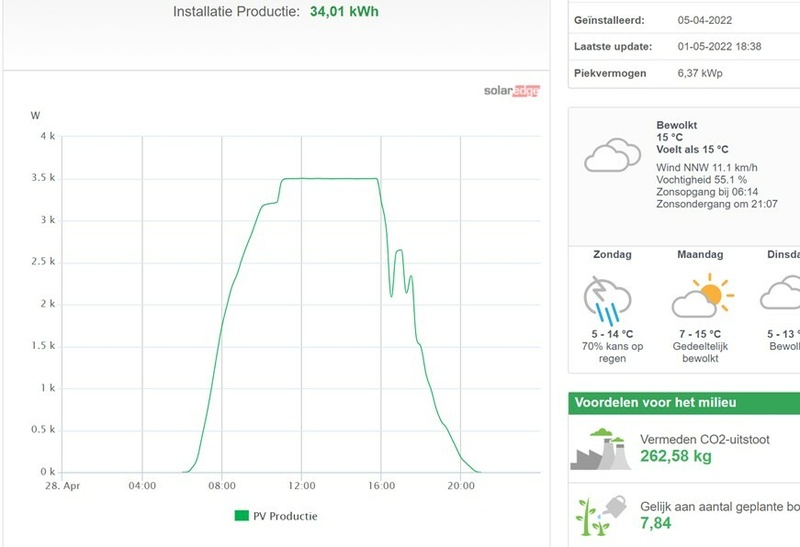Click Zonsondergang om 21:07 text
Viewport: 800px width, 547px height.
[717, 204]
